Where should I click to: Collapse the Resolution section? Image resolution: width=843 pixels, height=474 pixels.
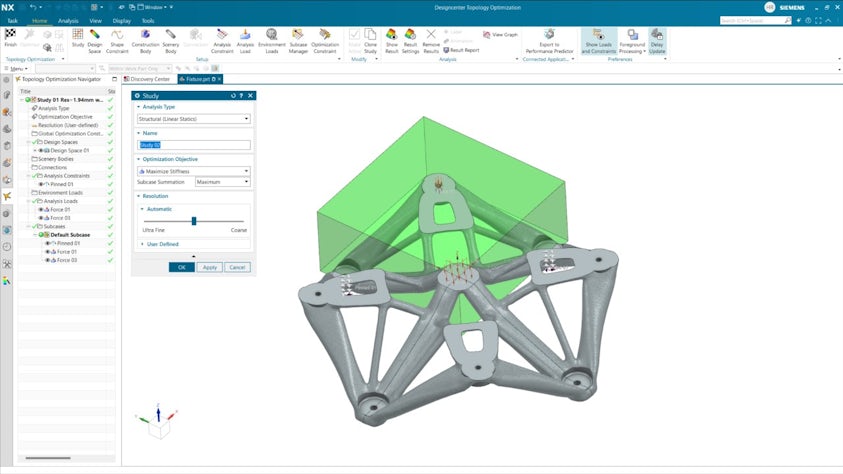coord(139,196)
